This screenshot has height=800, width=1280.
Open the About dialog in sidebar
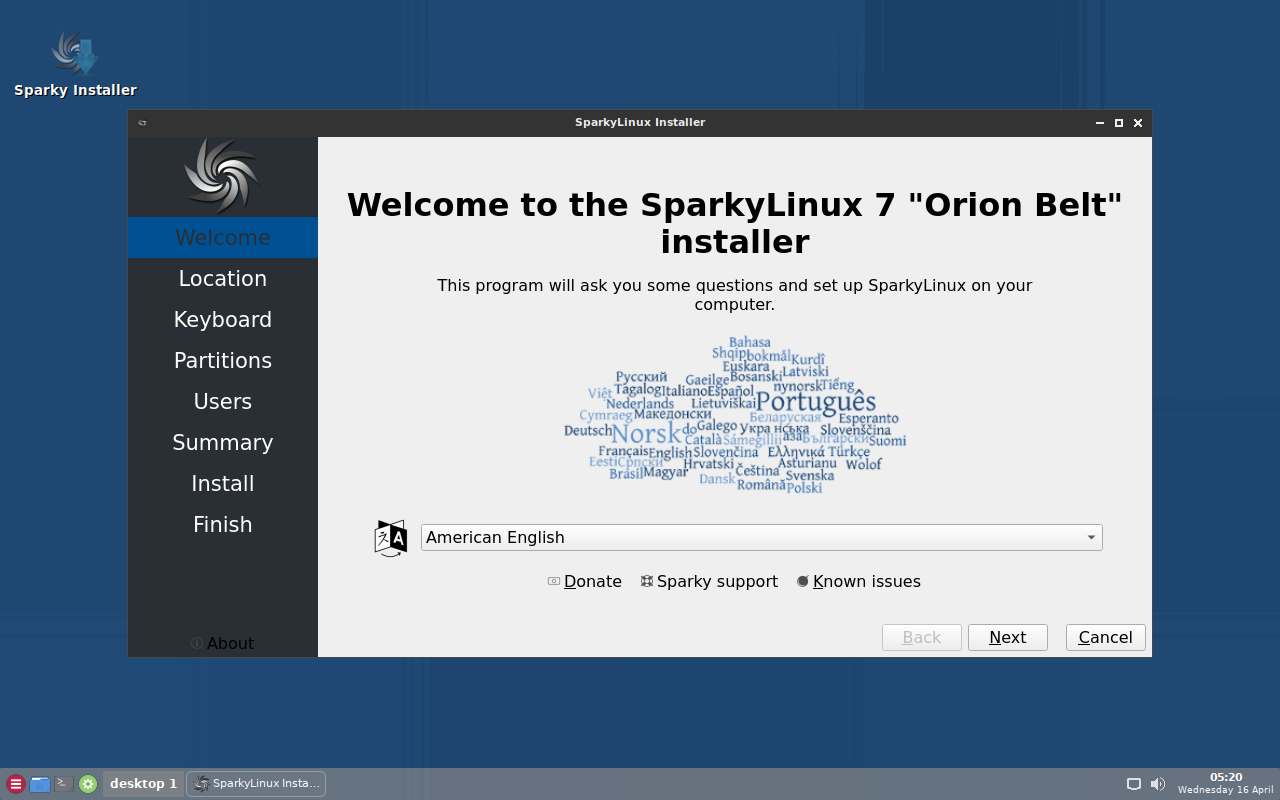coord(222,643)
